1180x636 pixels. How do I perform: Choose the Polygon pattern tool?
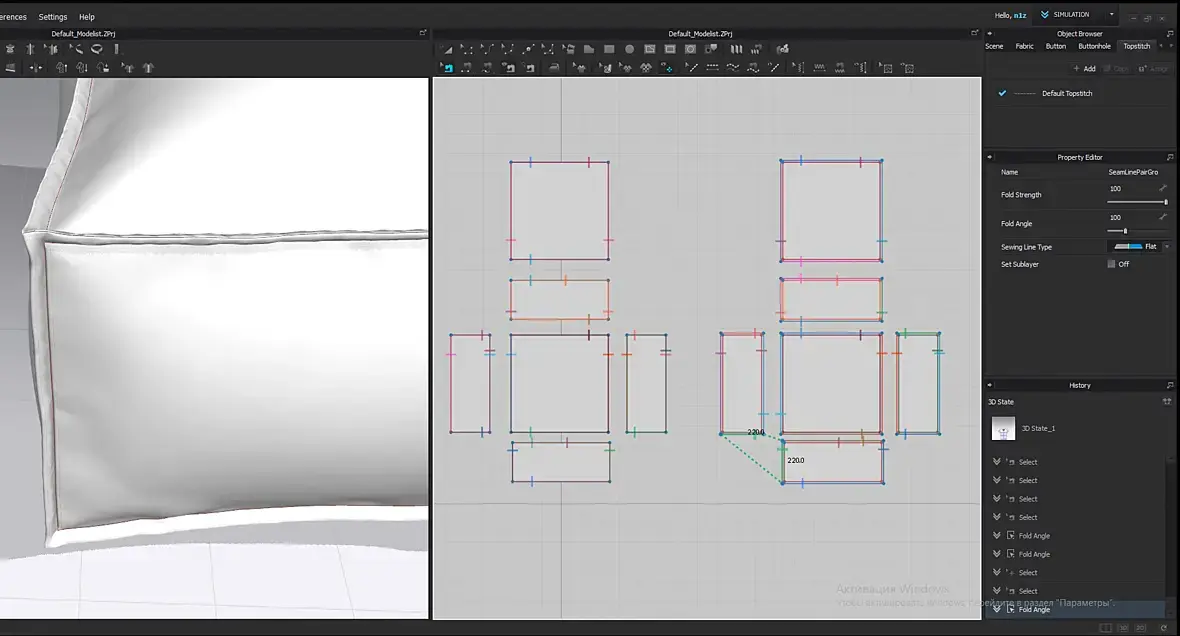tap(588, 49)
